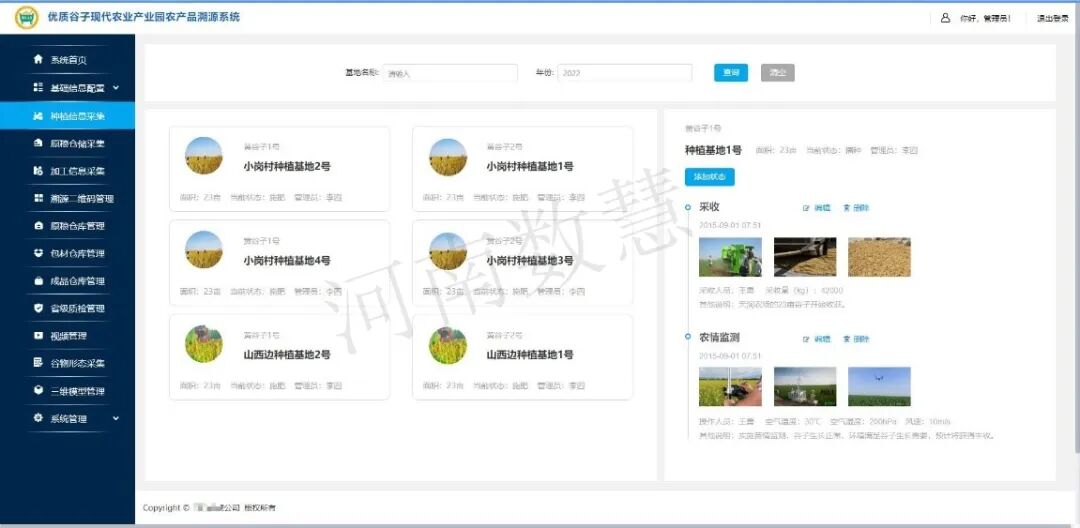
Task: Open the truck unloading grain photo under 采收
Action: pyautogui.click(x=805, y=257)
